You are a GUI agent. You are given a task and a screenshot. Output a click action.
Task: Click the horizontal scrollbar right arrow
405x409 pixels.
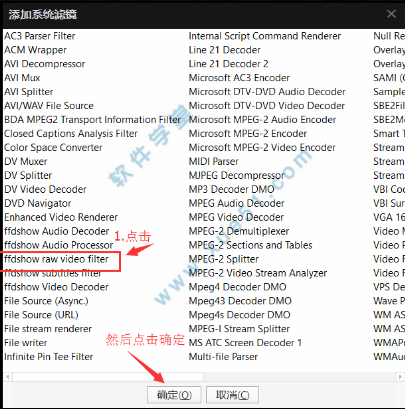[x=400, y=377]
